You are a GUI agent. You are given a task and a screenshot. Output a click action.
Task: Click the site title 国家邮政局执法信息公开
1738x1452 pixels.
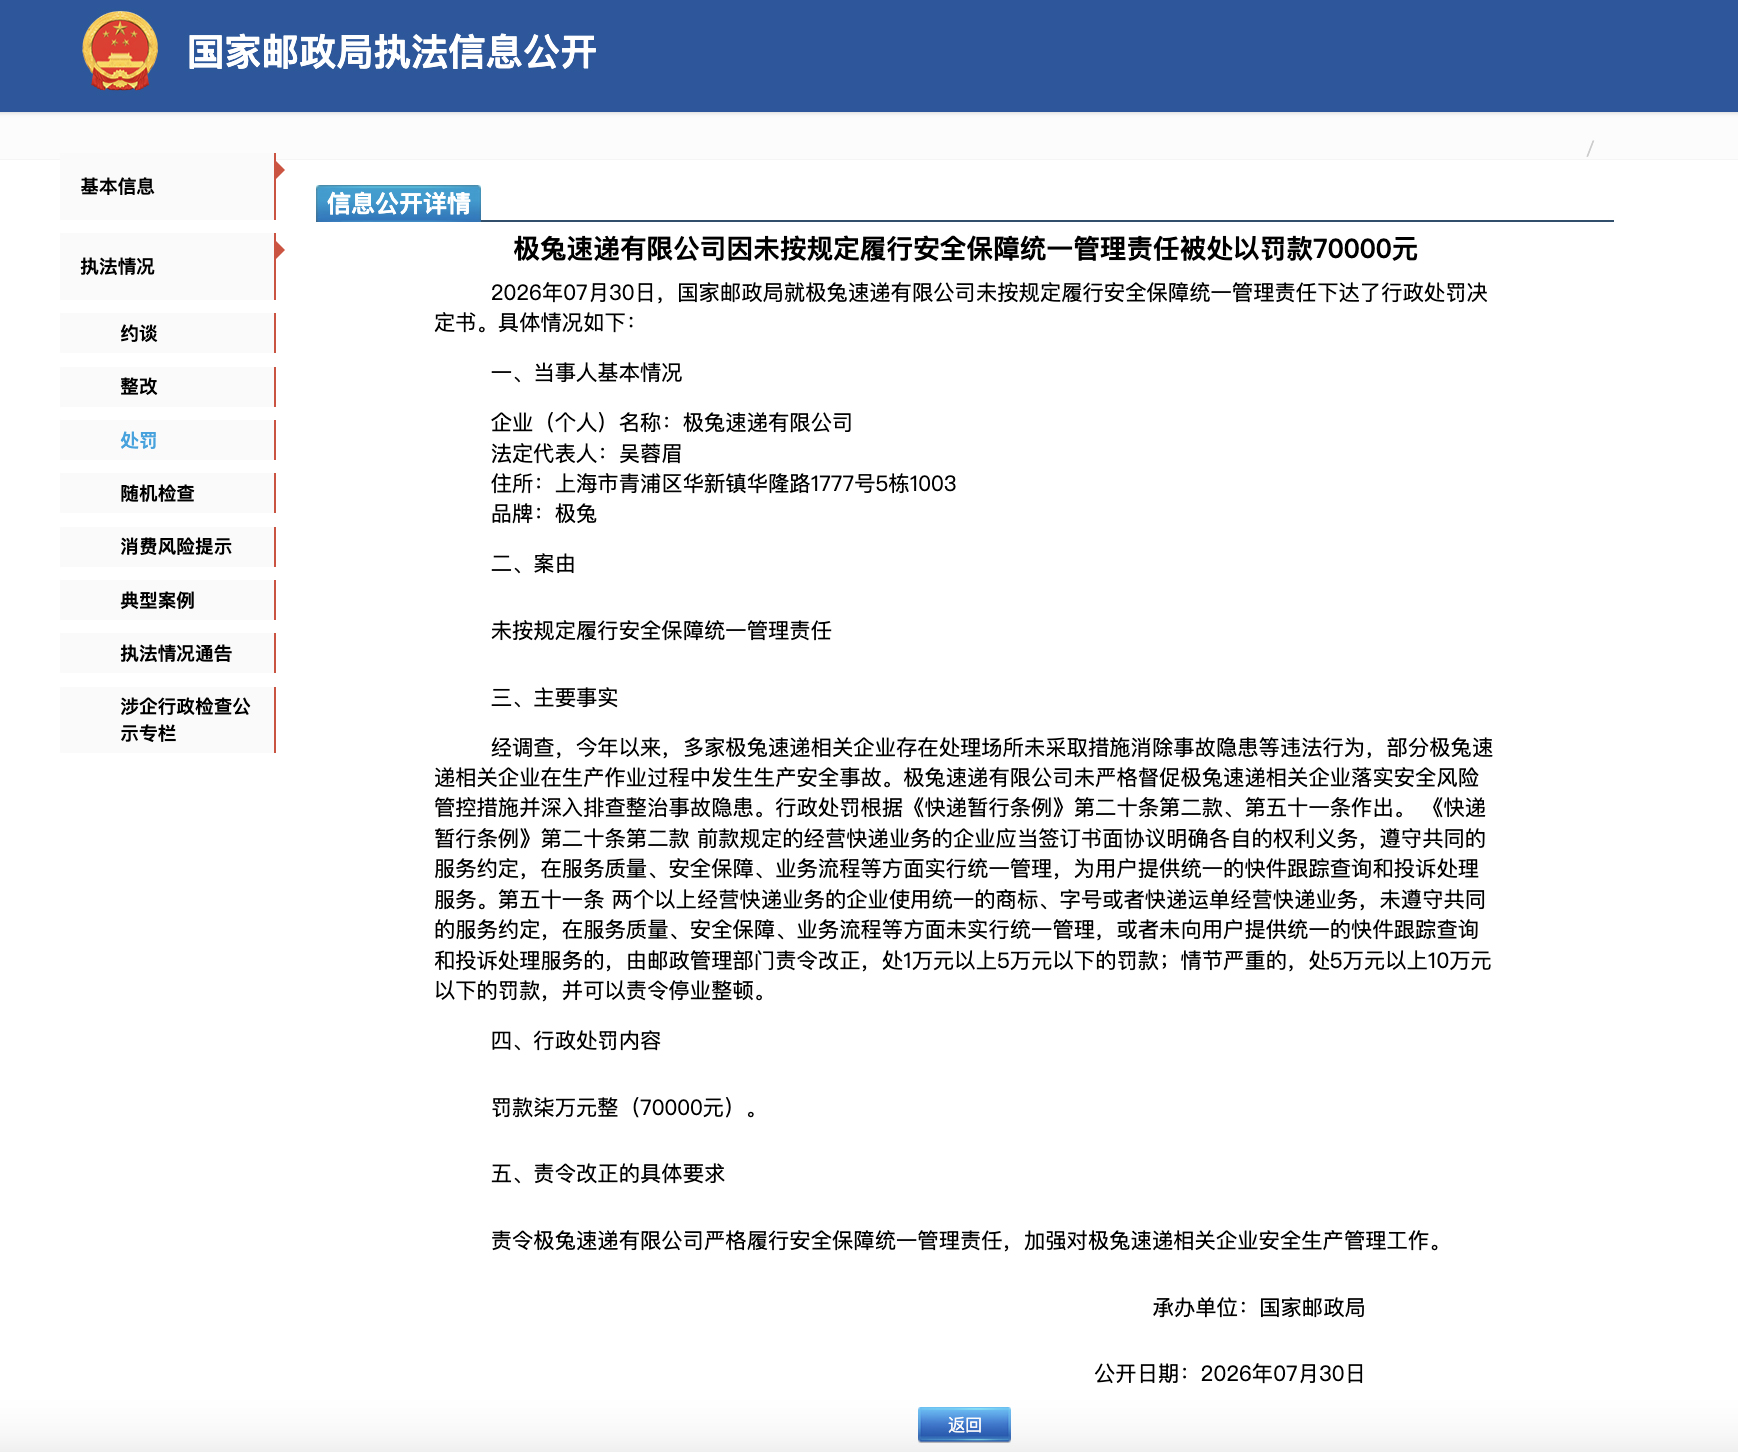392,52
